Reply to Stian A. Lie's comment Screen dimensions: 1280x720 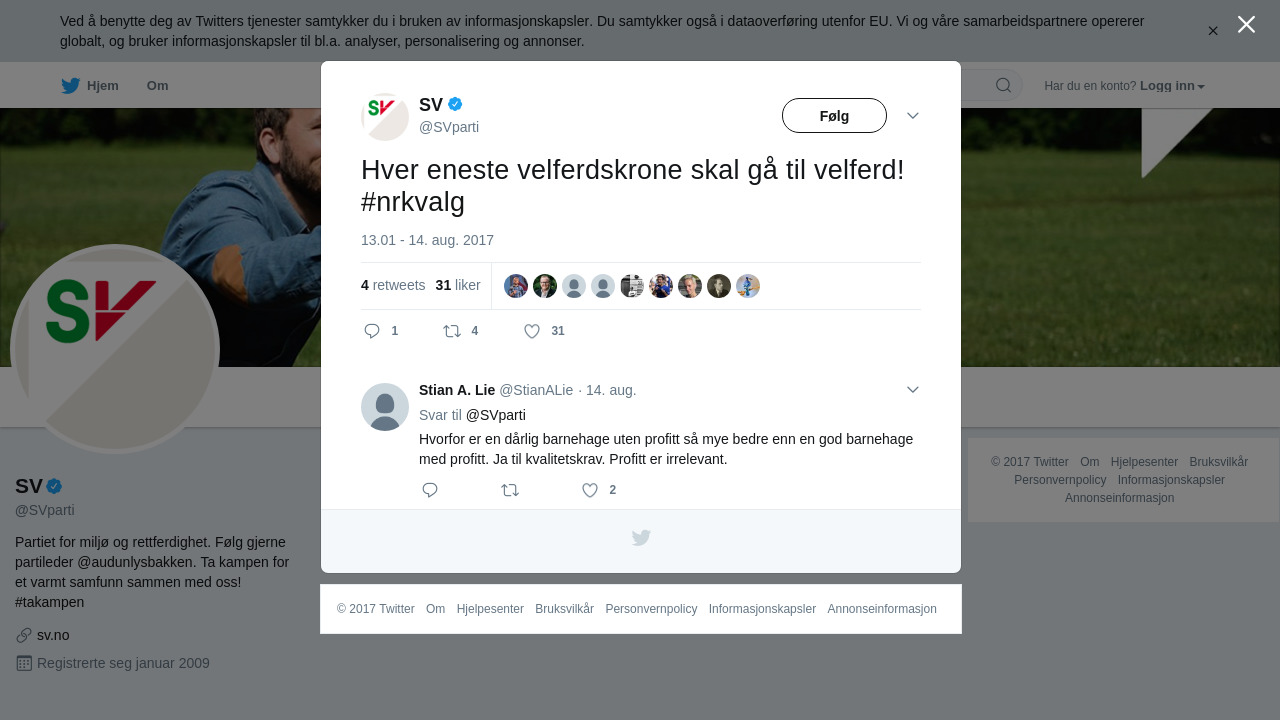point(430,490)
